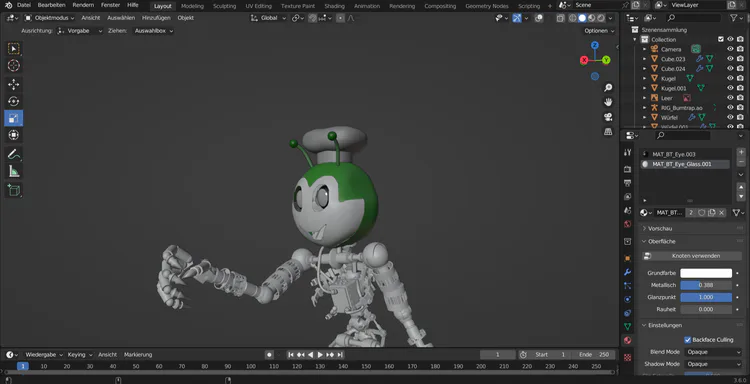Image resolution: width=750 pixels, height=384 pixels.
Task: Expand the Cube.024 tree row
Action: pos(644,68)
